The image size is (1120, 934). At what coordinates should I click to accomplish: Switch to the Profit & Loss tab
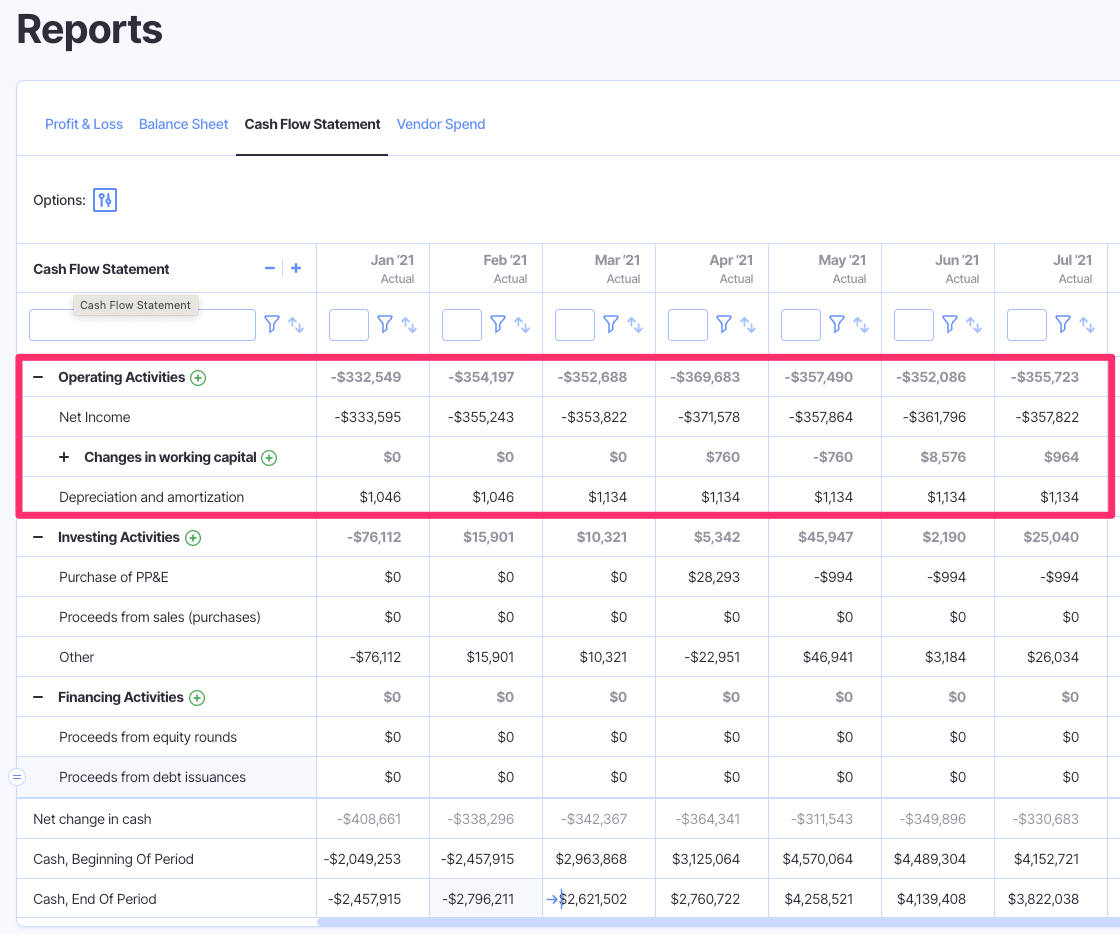[x=84, y=124]
